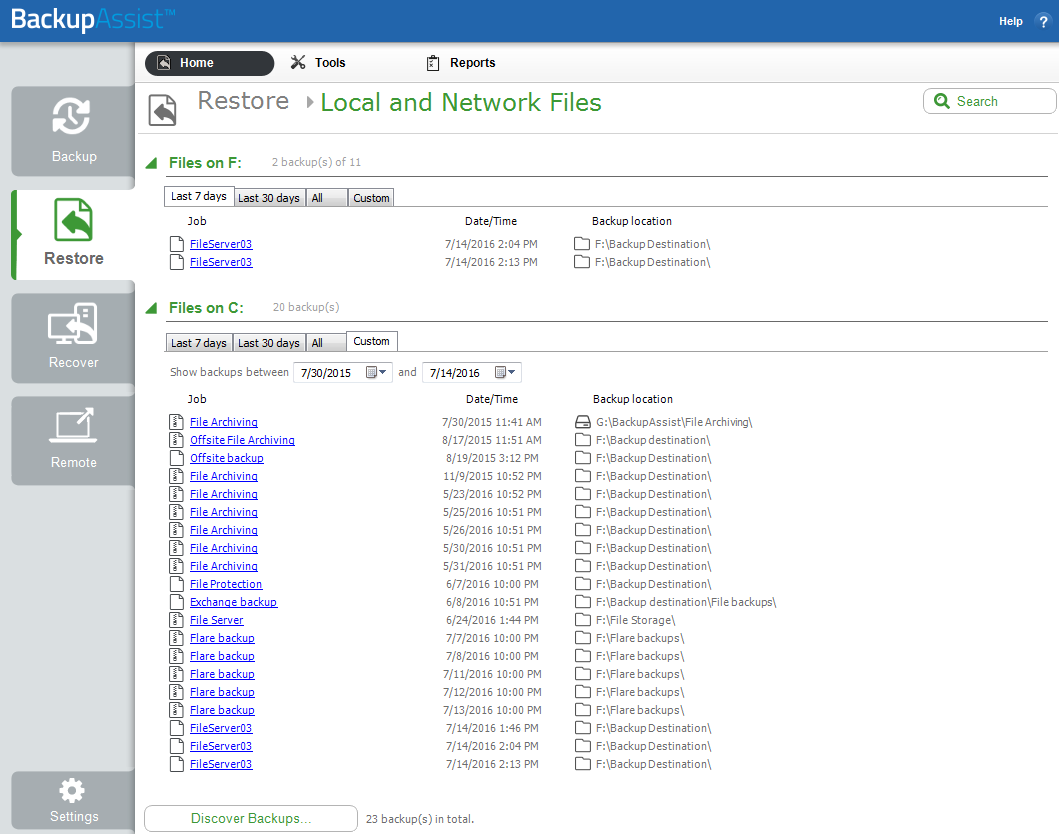Open Offsite File Archiving job link

(x=242, y=440)
